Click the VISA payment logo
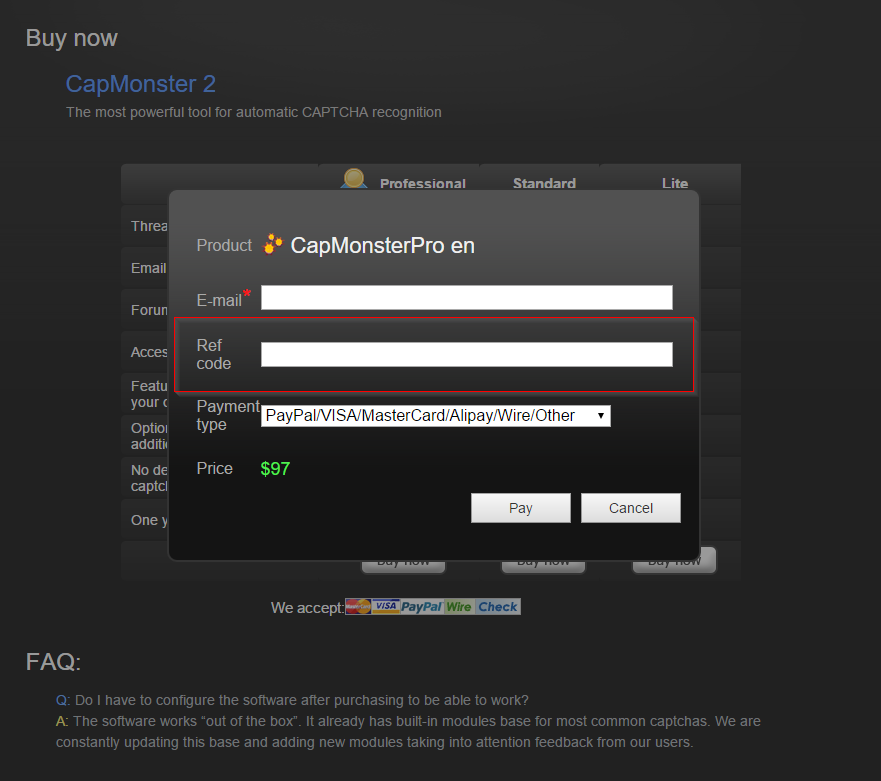881x781 pixels. click(385, 606)
